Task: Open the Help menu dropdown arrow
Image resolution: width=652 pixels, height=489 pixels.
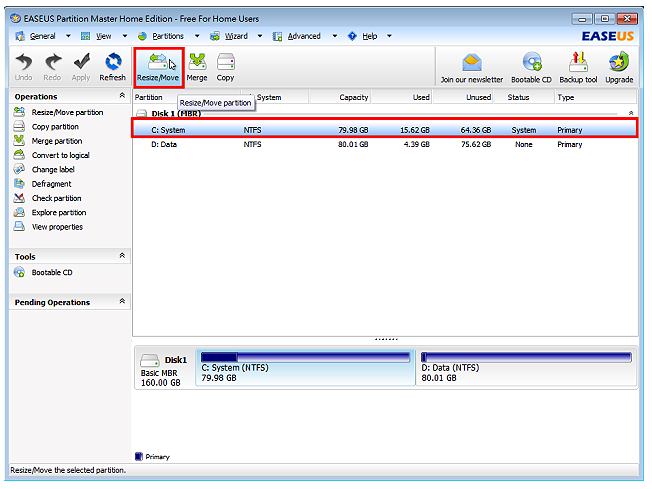Action: tap(389, 36)
